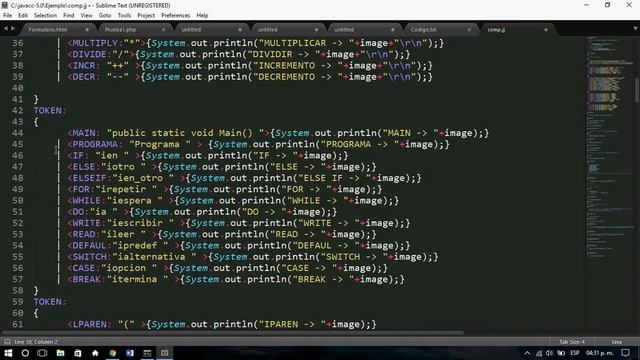Click the horizontal scrollbar at the bottom

233,333
